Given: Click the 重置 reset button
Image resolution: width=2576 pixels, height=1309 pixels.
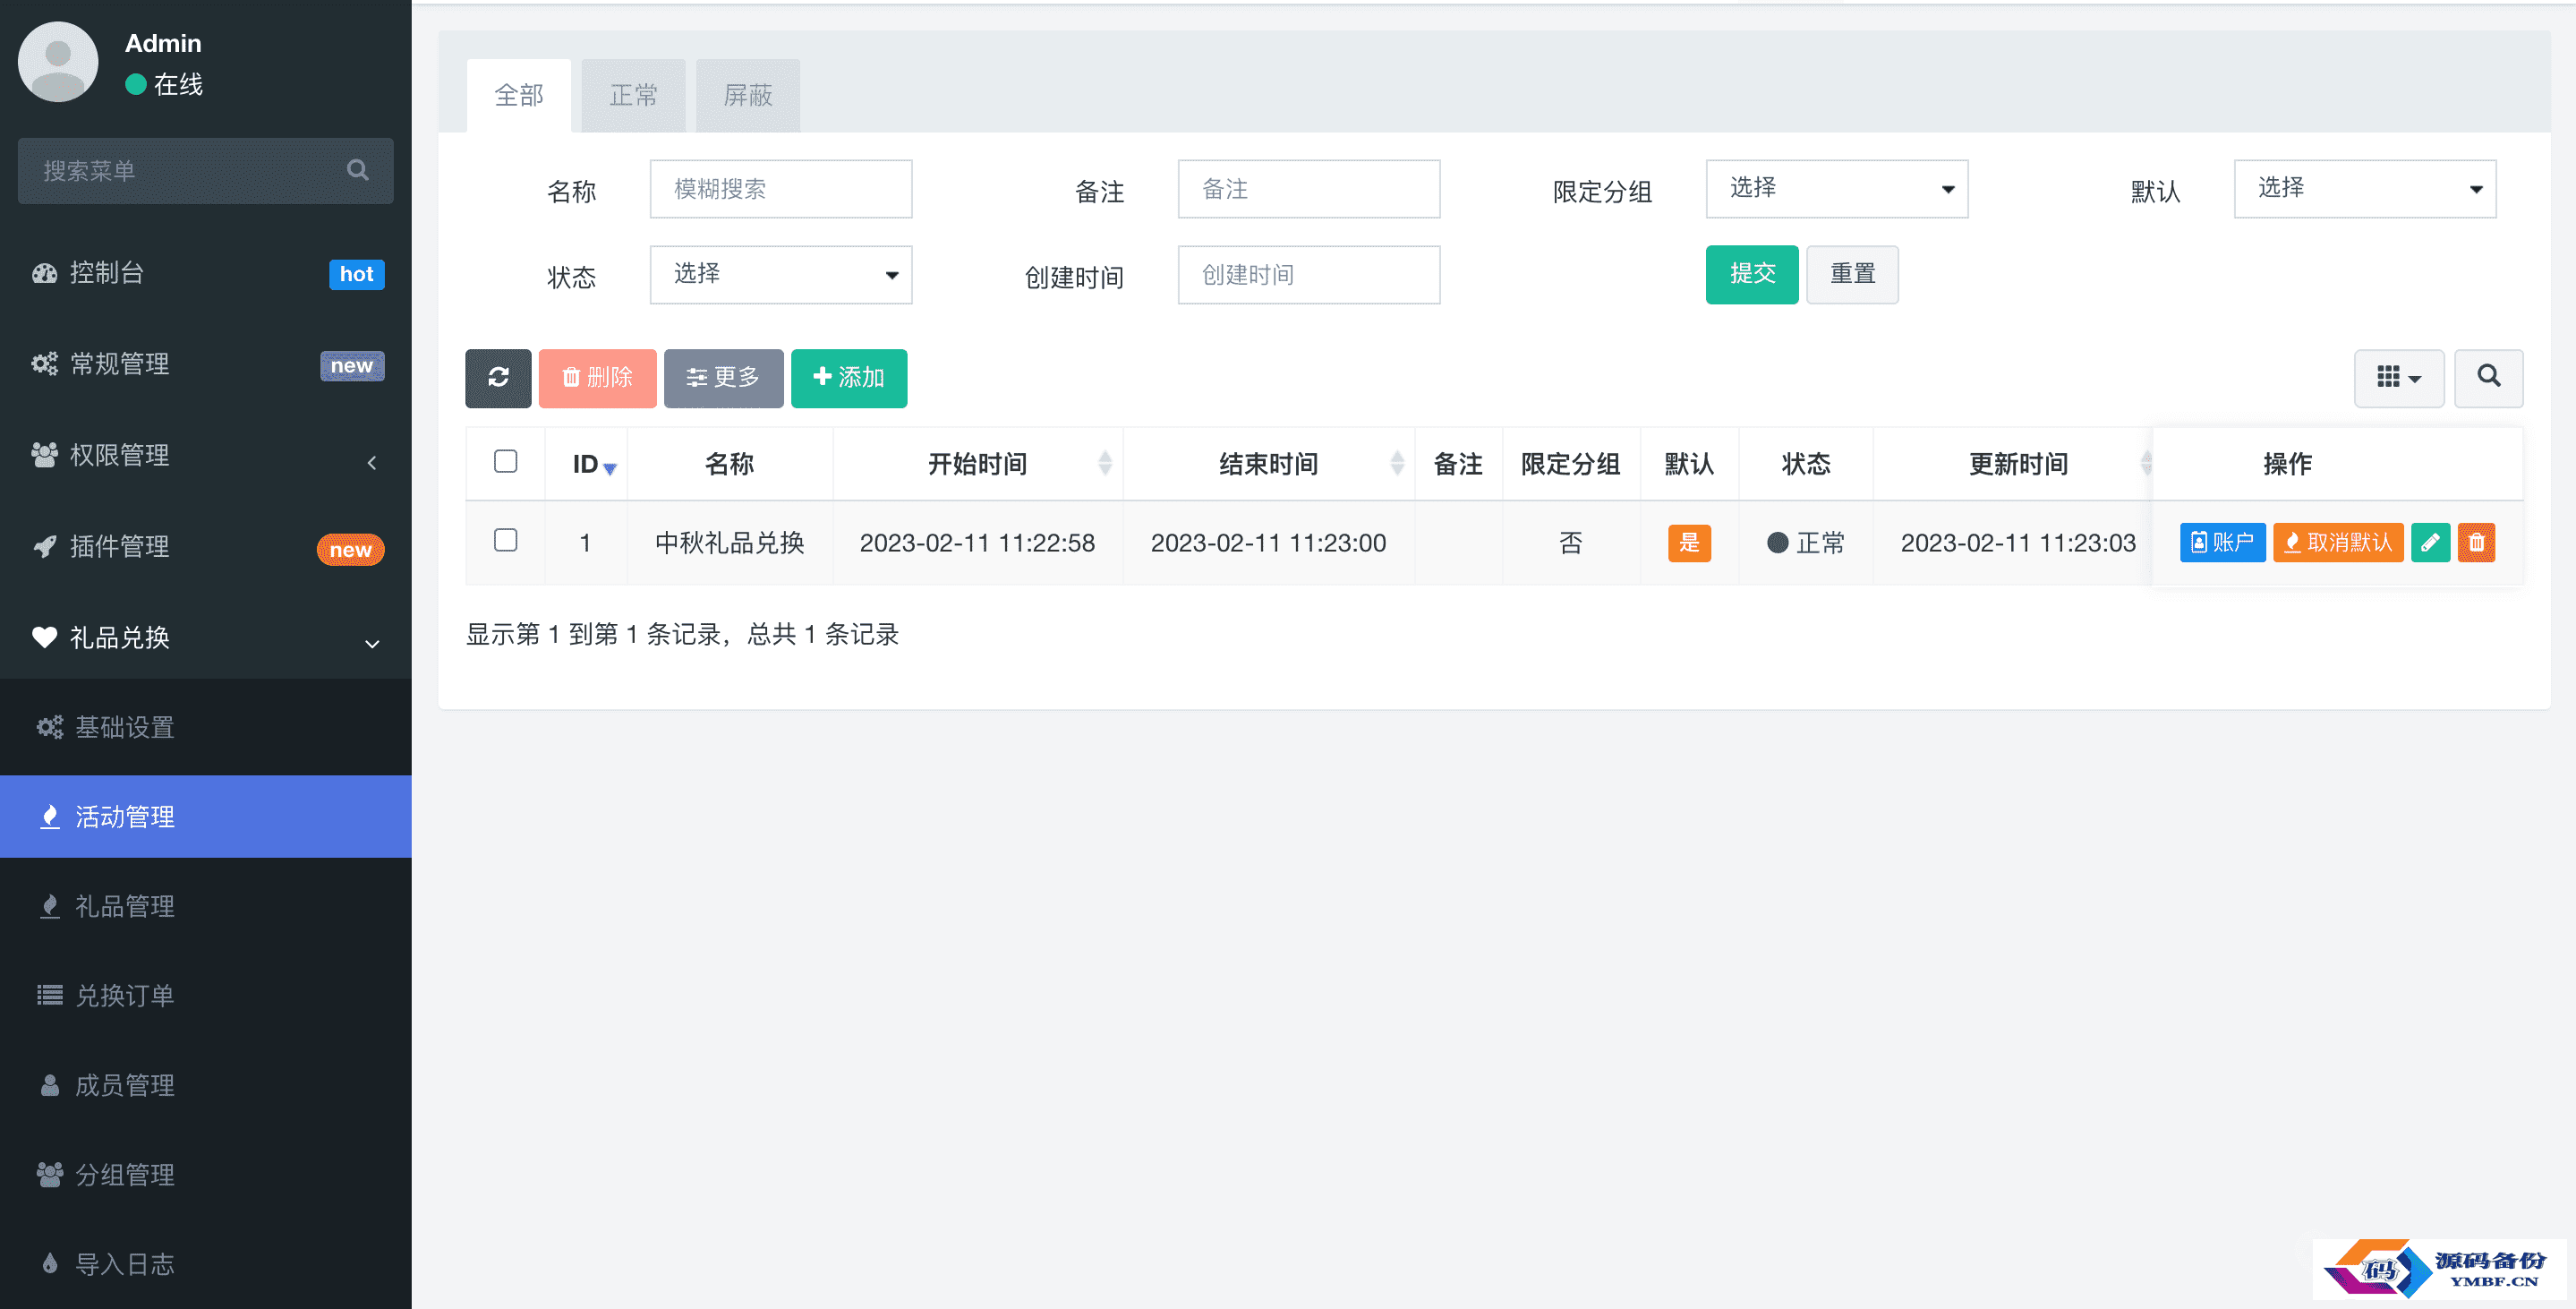Looking at the screenshot, I should (1852, 274).
